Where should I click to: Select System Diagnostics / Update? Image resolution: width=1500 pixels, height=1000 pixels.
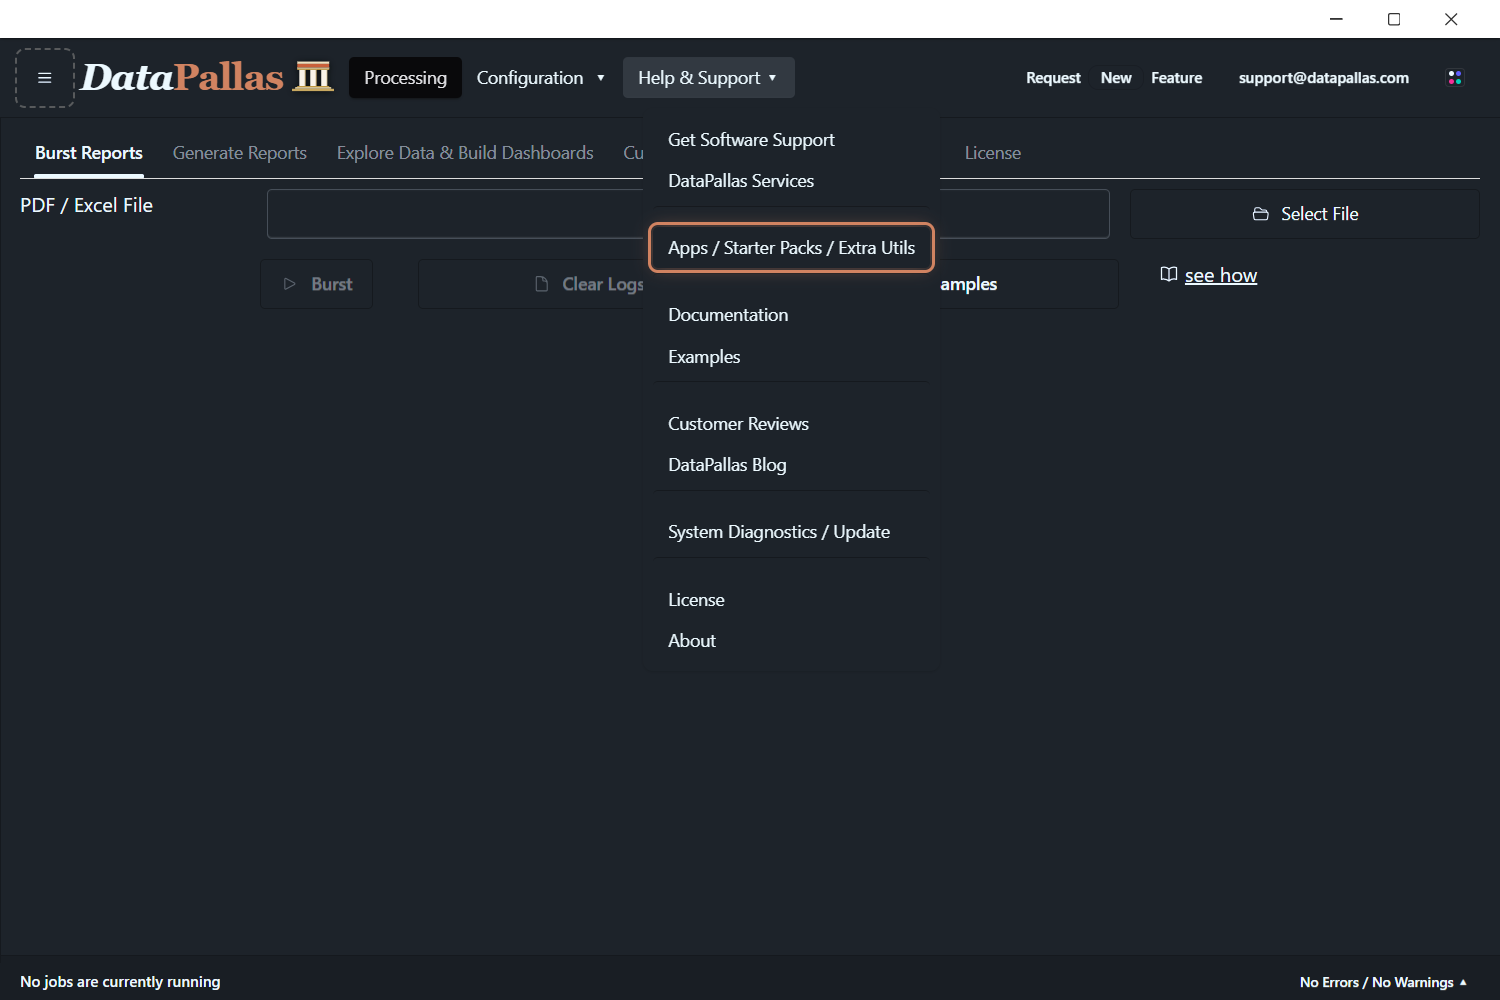[779, 532]
